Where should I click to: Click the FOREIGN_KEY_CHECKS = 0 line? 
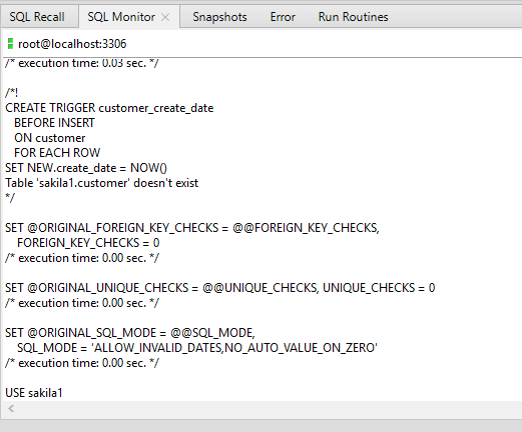point(88,243)
